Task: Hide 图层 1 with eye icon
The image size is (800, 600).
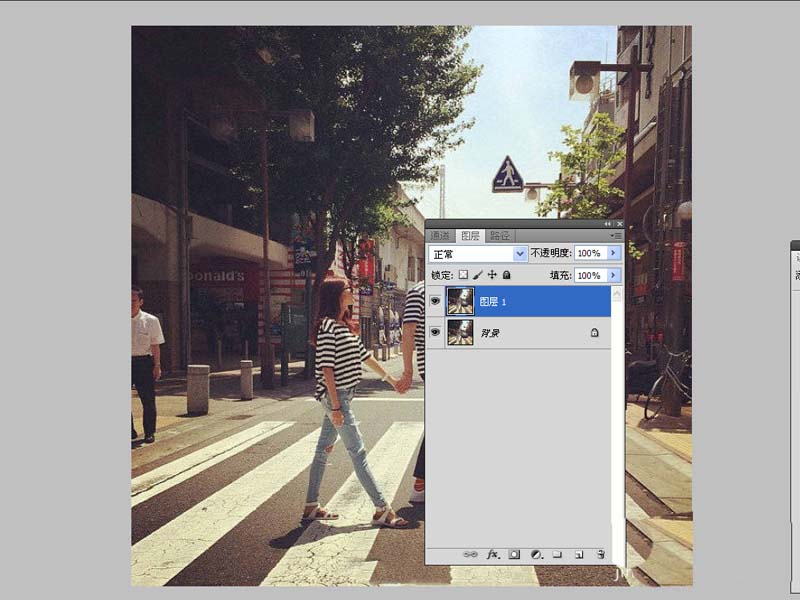Action: click(x=435, y=301)
